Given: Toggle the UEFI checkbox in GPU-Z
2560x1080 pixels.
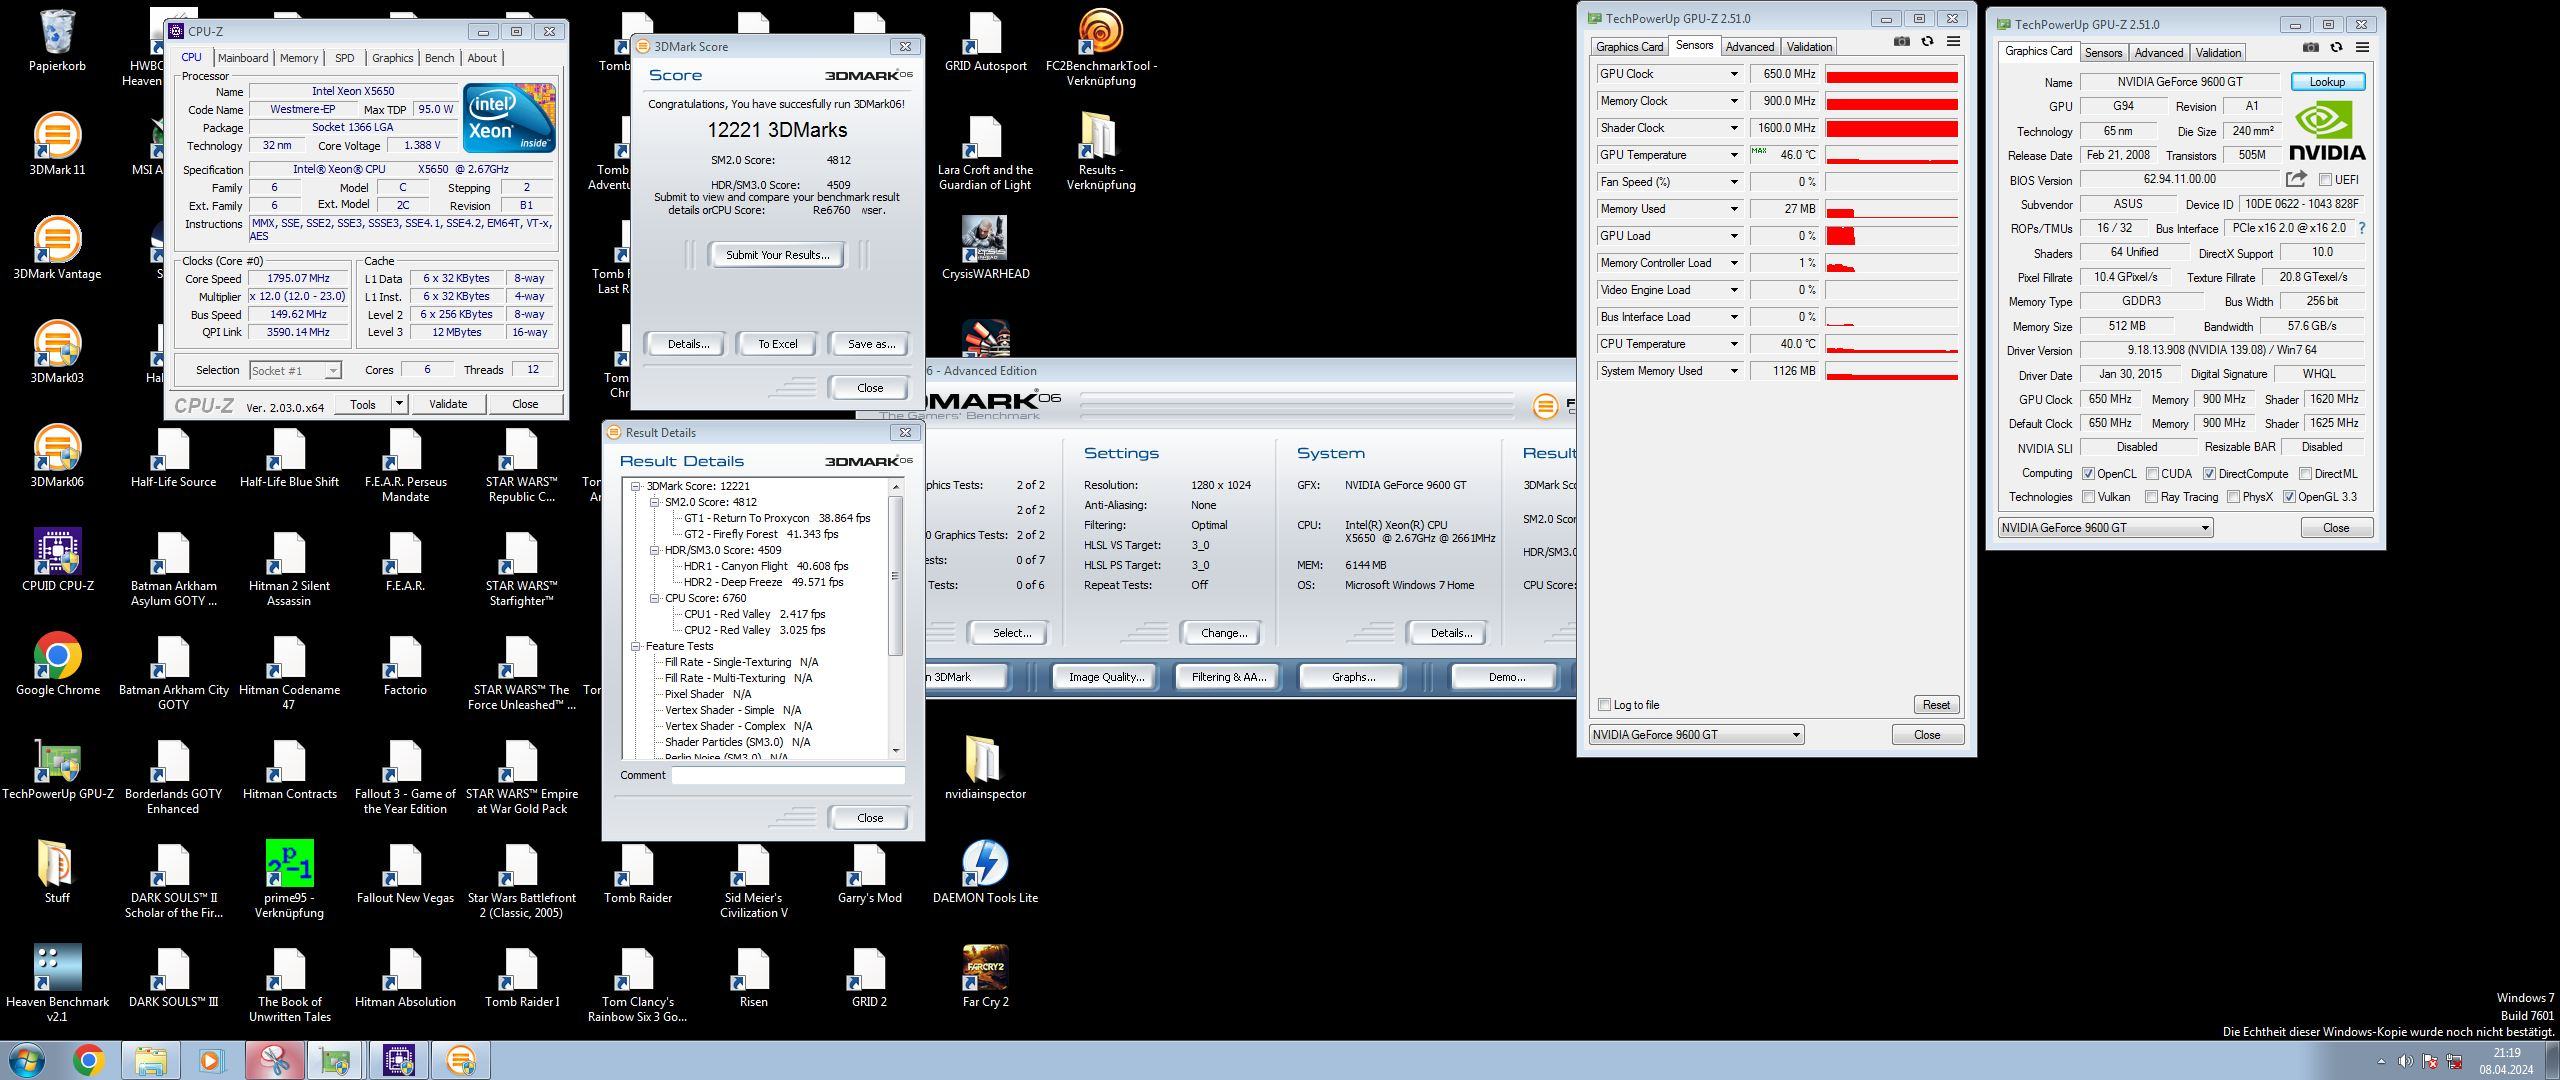Looking at the screenshot, I should pyautogui.click(x=2326, y=180).
